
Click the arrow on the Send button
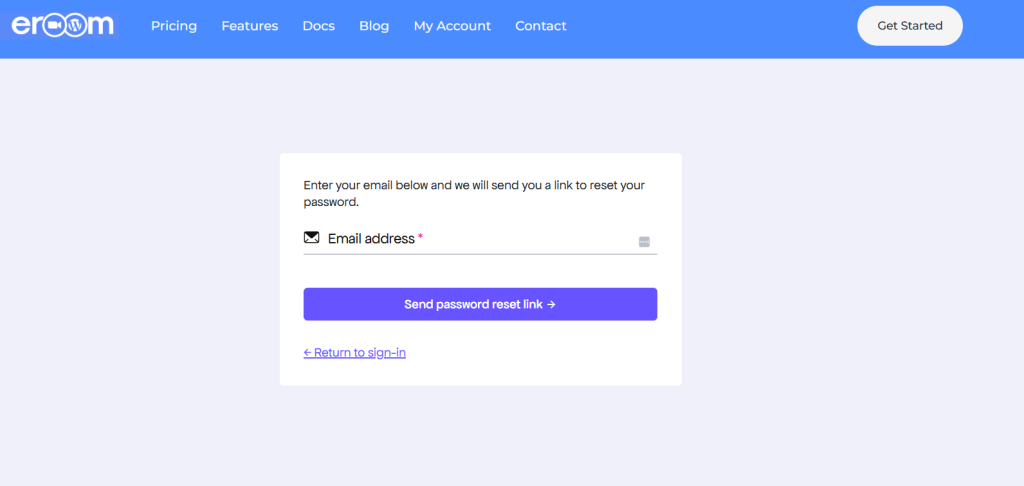point(551,304)
